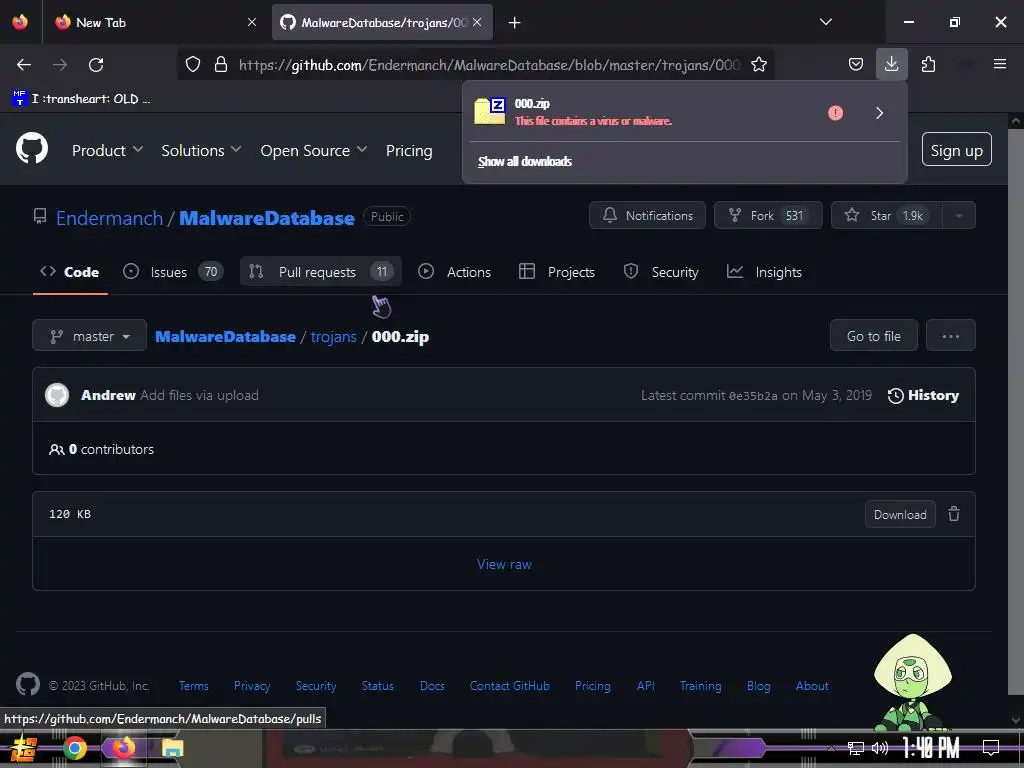Expand 000.zip download details arrow
The image size is (1024, 768).
coord(880,113)
